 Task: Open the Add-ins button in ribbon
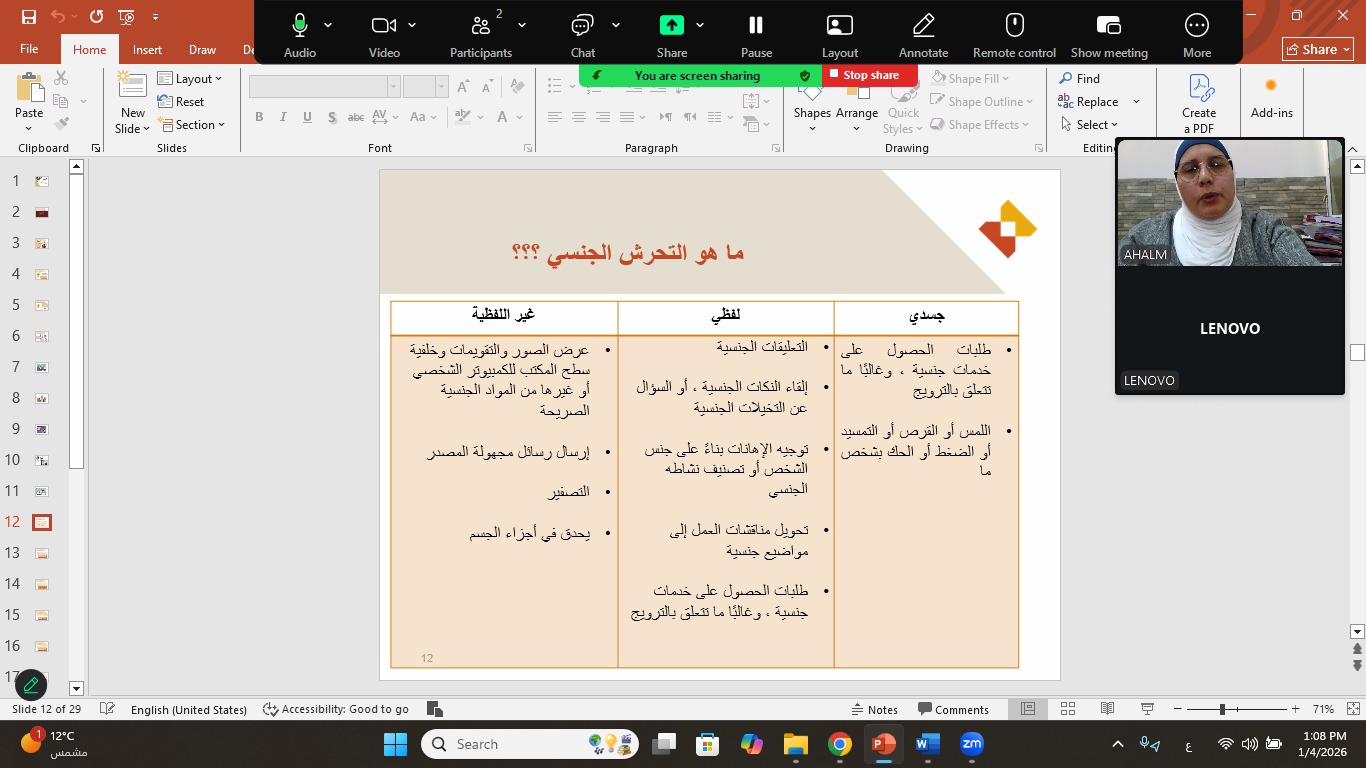pos(1271,98)
